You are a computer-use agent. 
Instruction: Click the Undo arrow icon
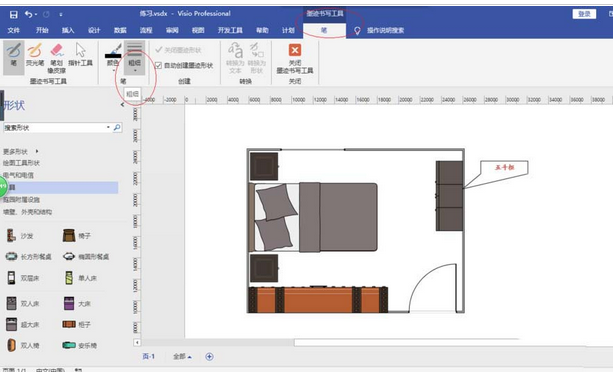click(x=29, y=14)
